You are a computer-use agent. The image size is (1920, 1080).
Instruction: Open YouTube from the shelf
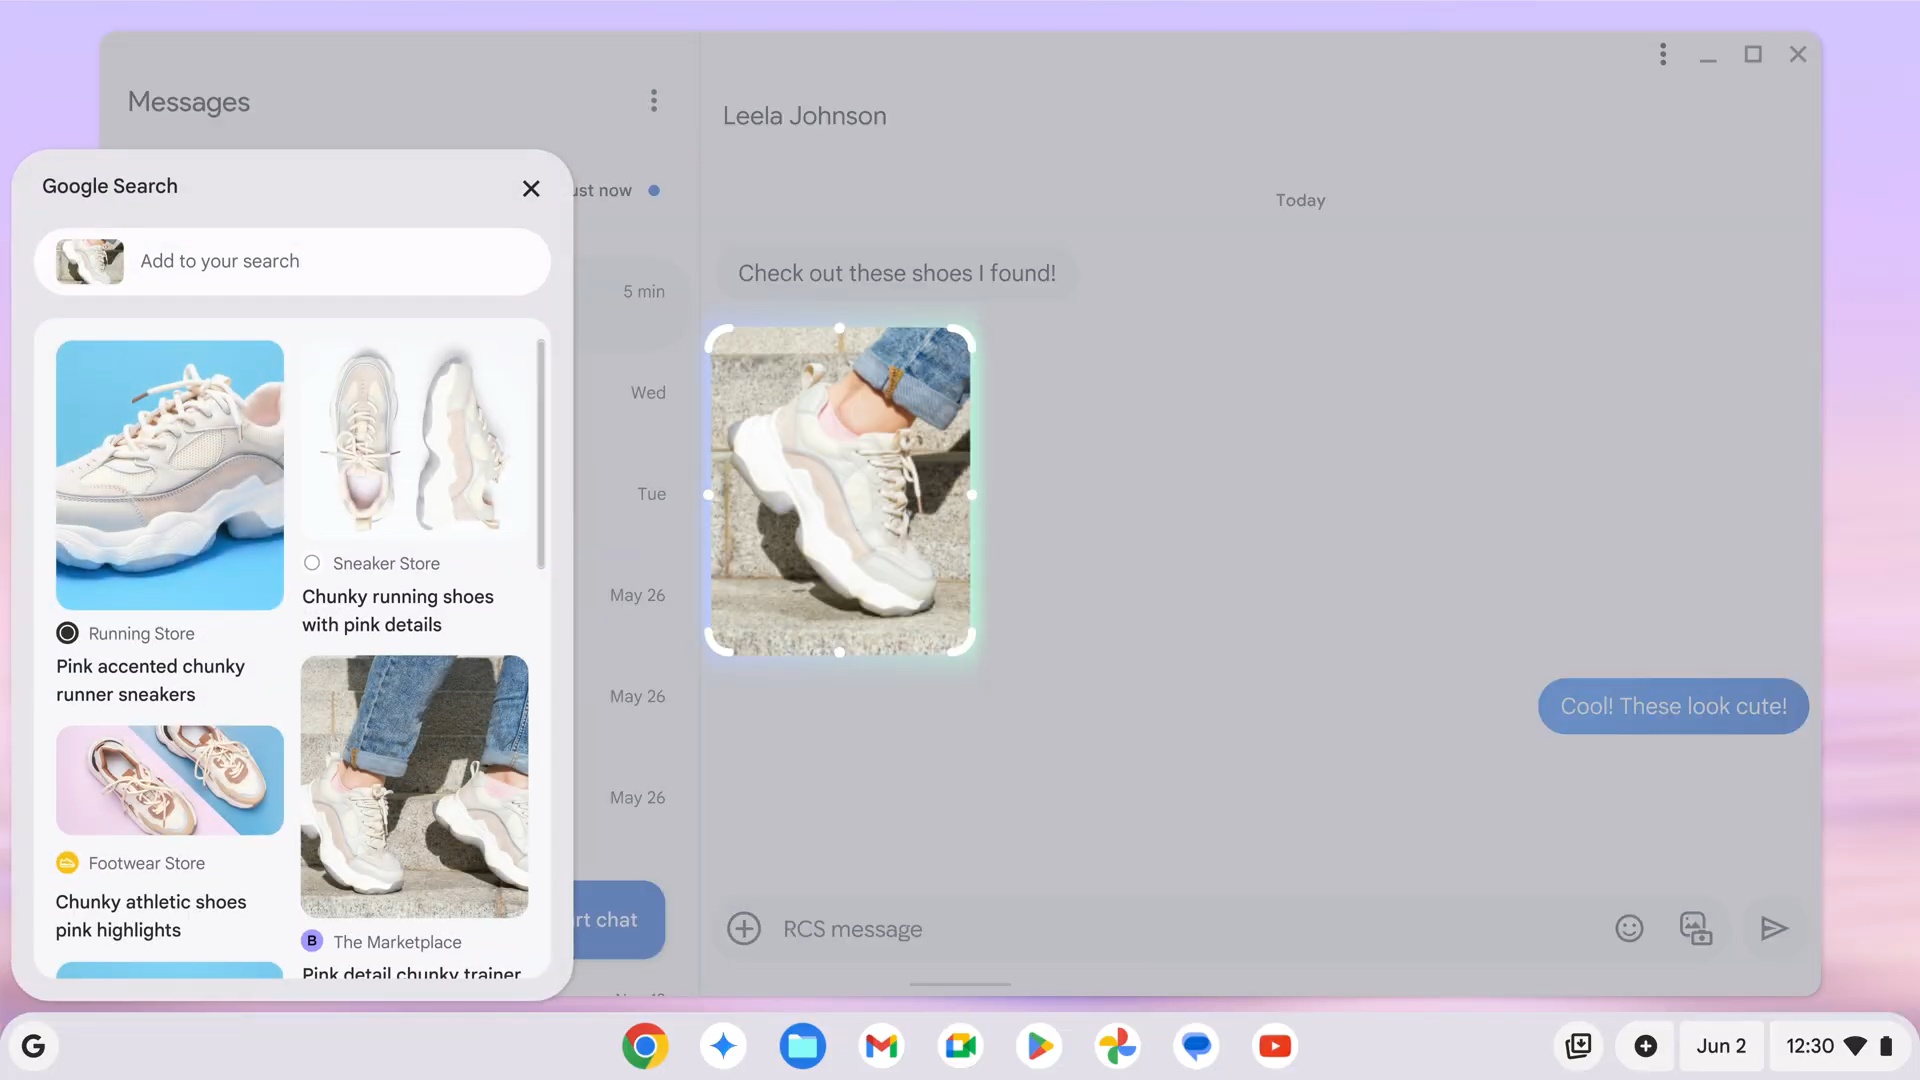[x=1275, y=1046]
